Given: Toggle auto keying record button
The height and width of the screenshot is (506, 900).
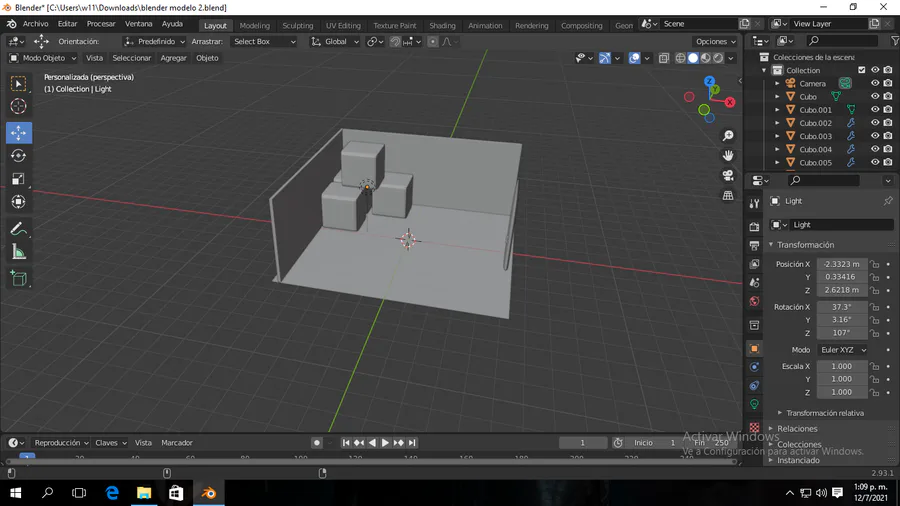Looking at the screenshot, I should pos(316,443).
